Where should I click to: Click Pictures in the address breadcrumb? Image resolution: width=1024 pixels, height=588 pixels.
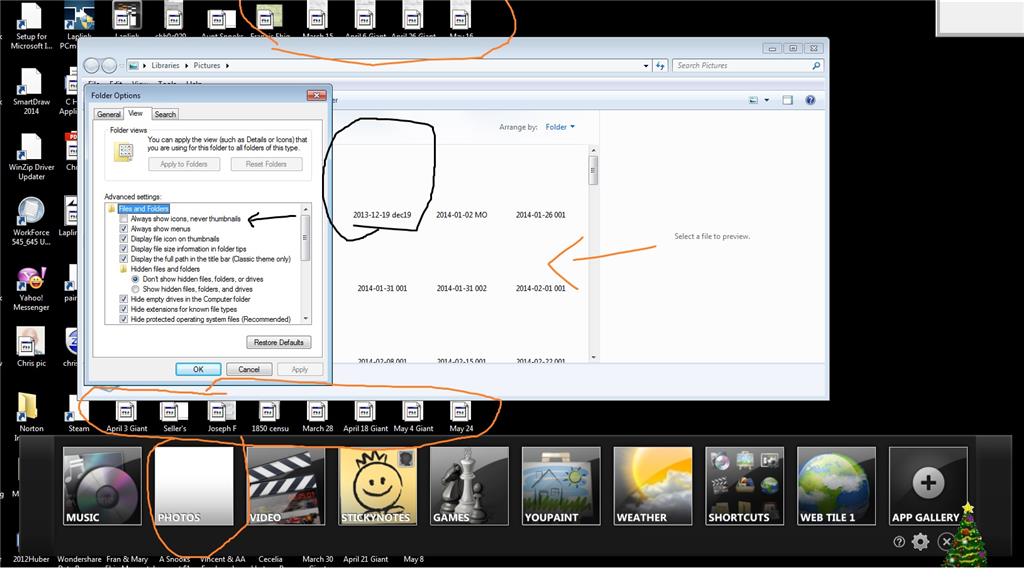206,65
